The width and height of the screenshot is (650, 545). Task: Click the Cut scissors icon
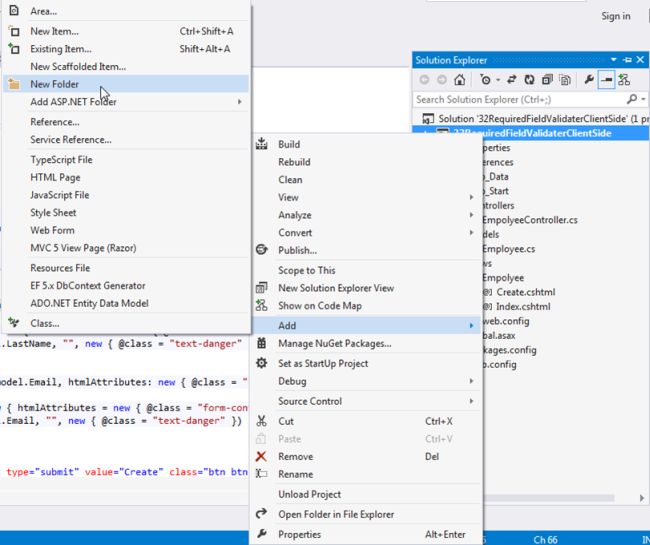point(262,421)
